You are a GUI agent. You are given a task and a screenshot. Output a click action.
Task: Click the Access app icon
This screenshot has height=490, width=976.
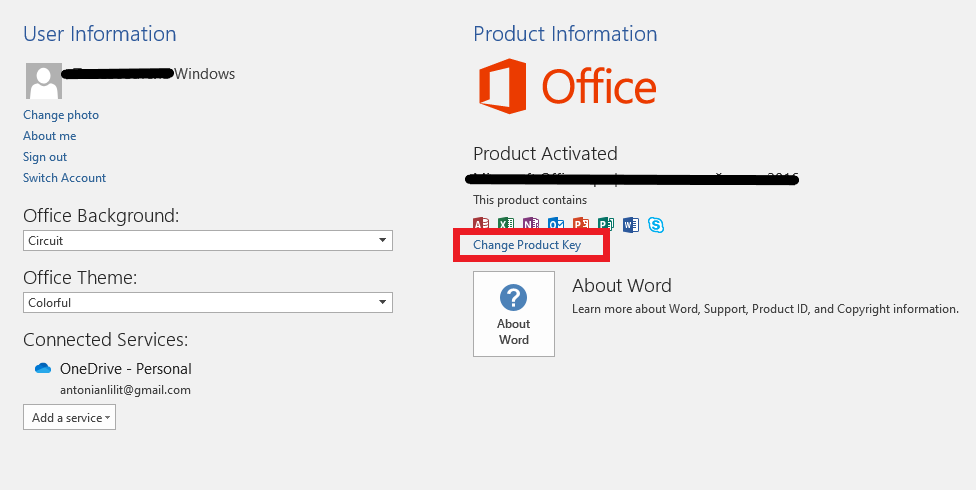(x=481, y=224)
